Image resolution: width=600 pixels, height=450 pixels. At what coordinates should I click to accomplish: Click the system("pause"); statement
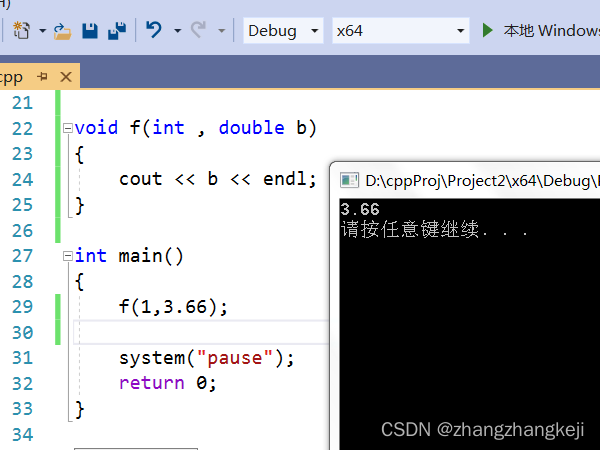coord(207,358)
